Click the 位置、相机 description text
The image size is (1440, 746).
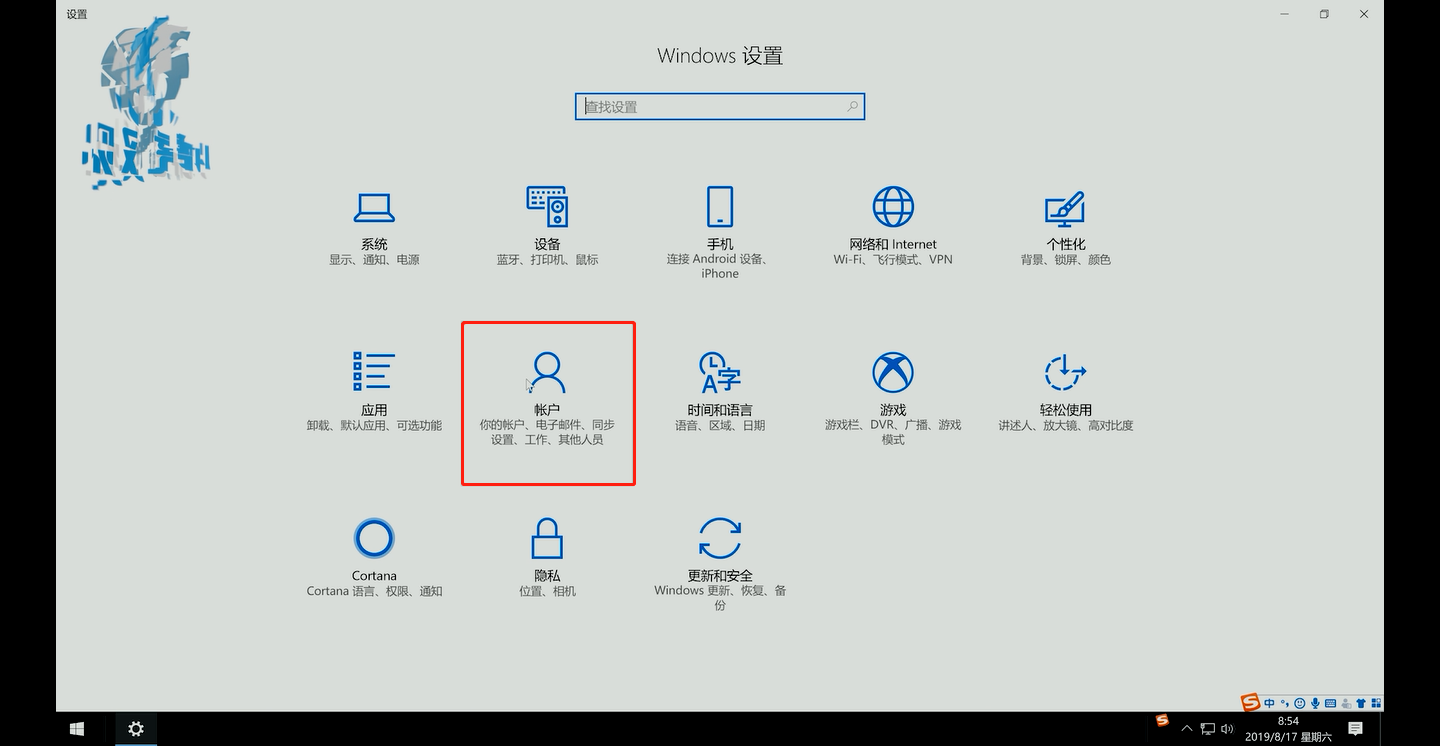pos(547,592)
